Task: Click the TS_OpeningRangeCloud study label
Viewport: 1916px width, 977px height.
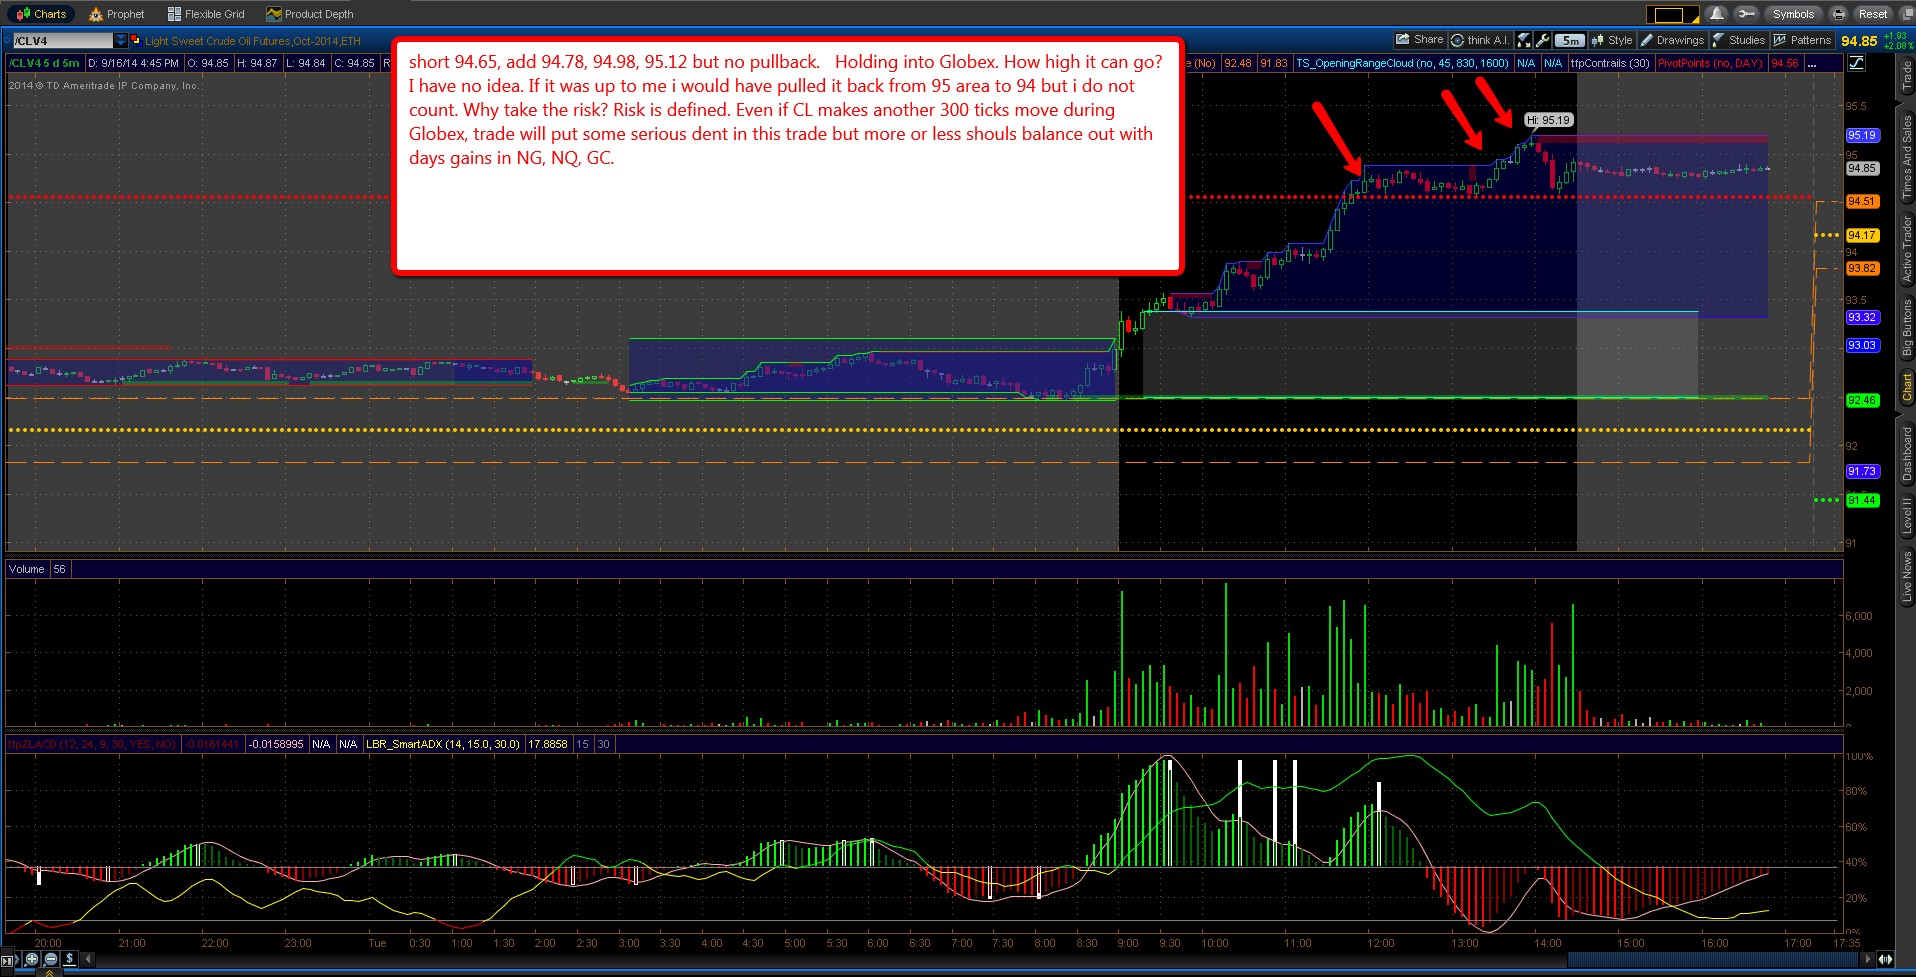Action: tap(1402, 64)
